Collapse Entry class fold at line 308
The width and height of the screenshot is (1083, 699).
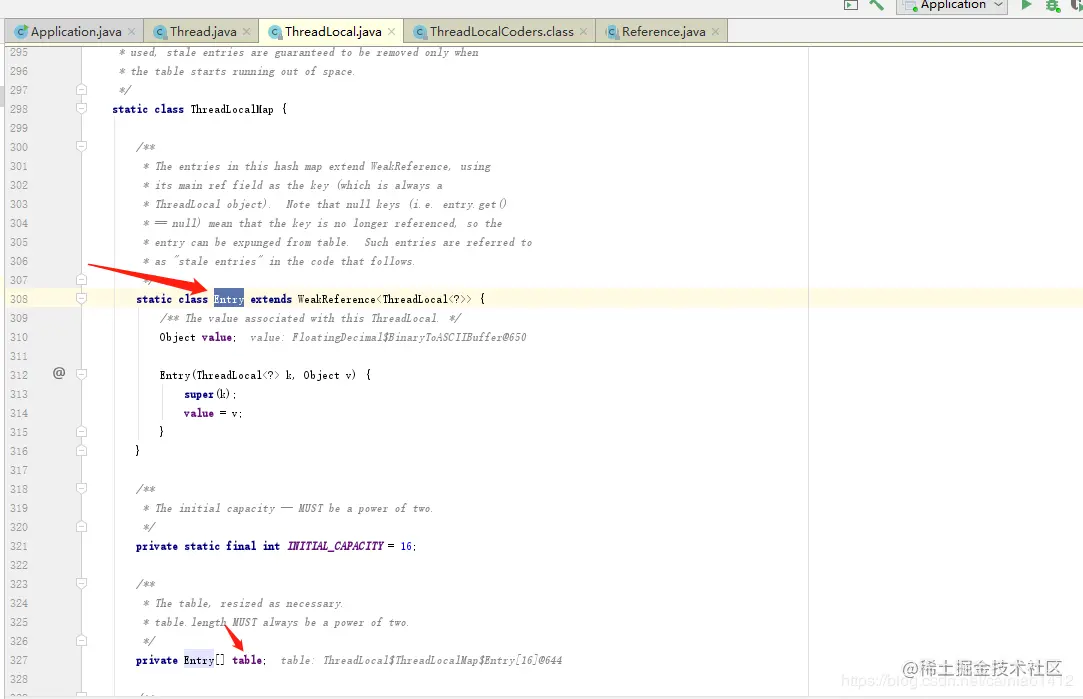pyautogui.click(x=82, y=298)
